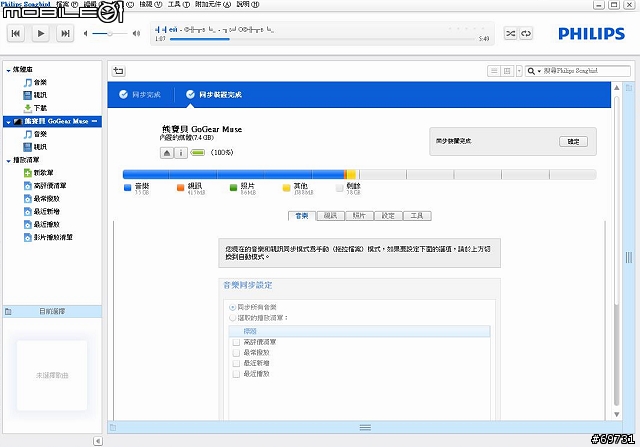Screen dimensions: 640x447
Task: Select the 同步所有音樂 radio option
Action: (233, 307)
